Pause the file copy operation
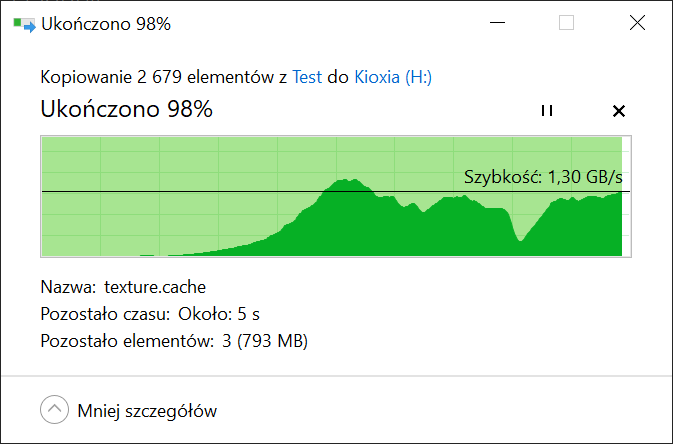This screenshot has height=444, width=673. 547,111
